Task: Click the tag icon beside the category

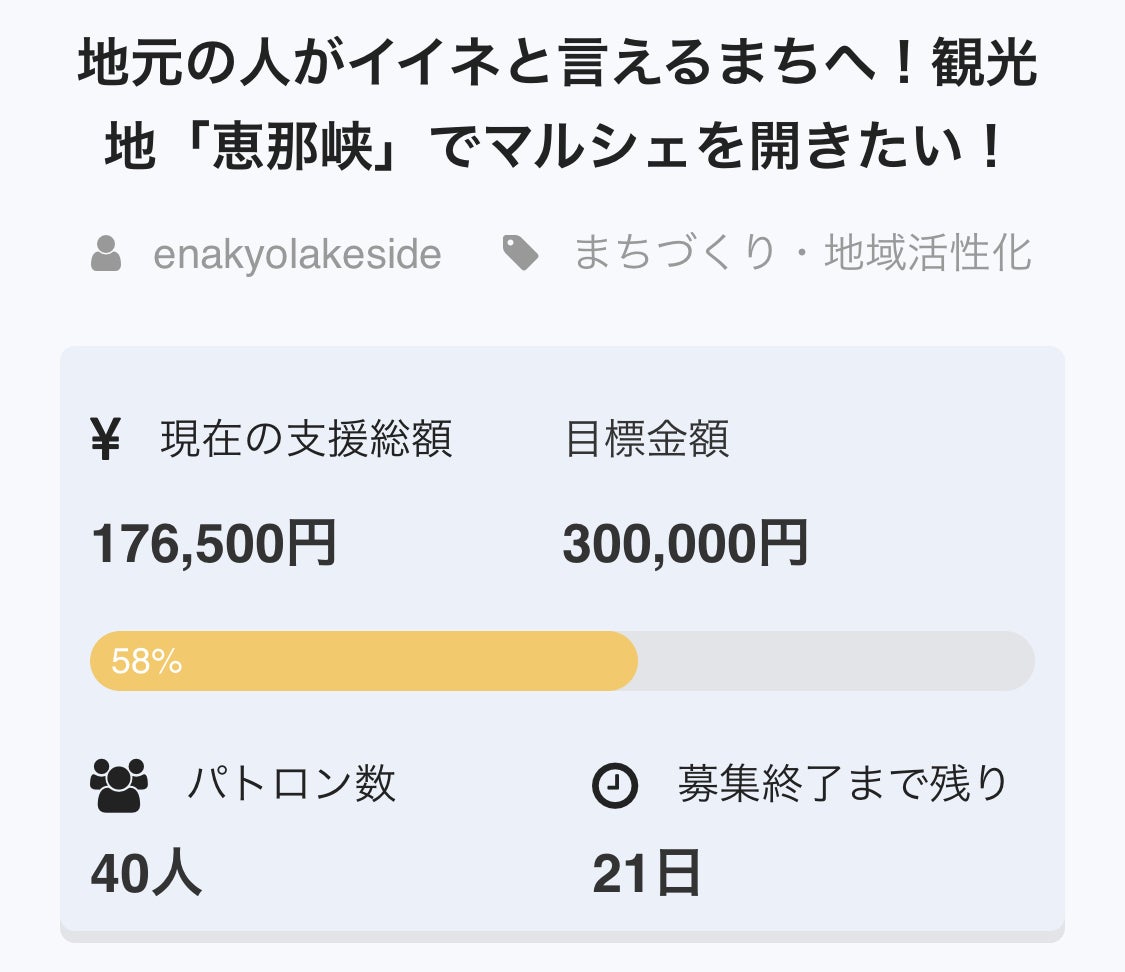Action: (520, 254)
